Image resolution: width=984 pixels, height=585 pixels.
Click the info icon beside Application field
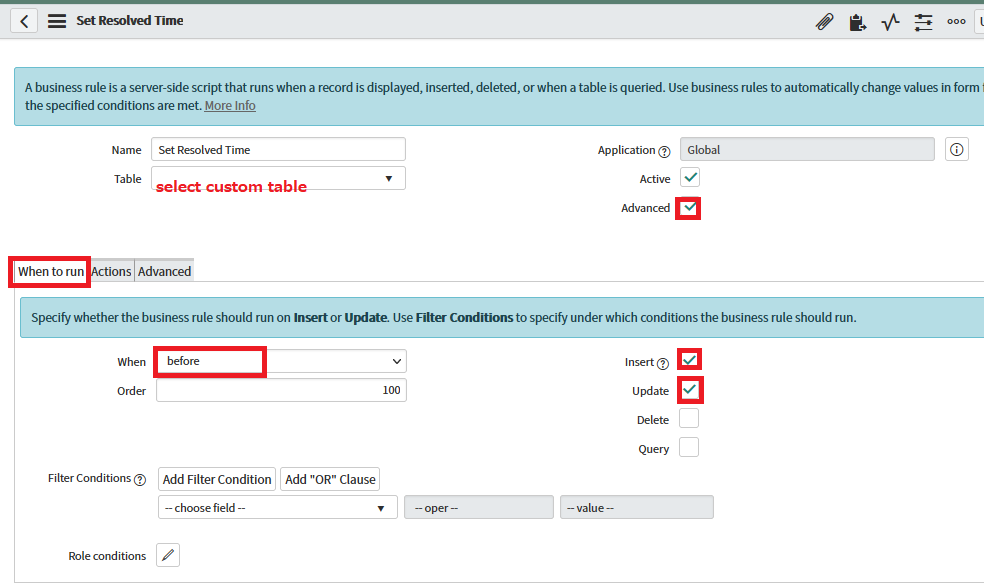pos(956,149)
